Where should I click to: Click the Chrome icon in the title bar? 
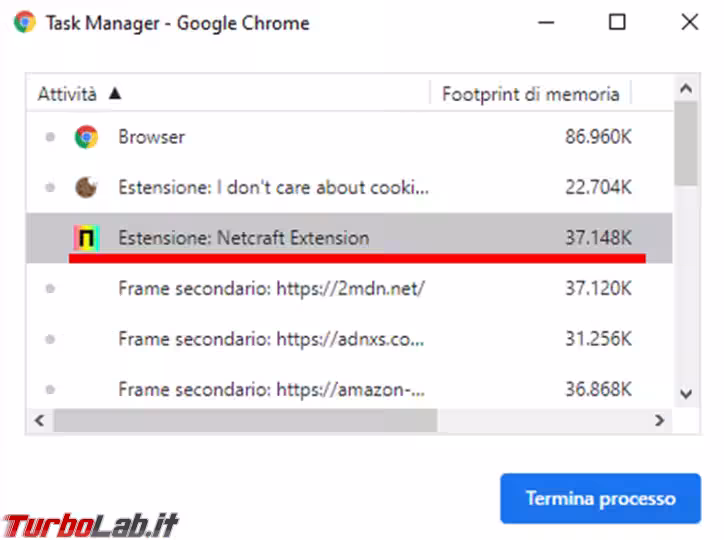click(24, 22)
